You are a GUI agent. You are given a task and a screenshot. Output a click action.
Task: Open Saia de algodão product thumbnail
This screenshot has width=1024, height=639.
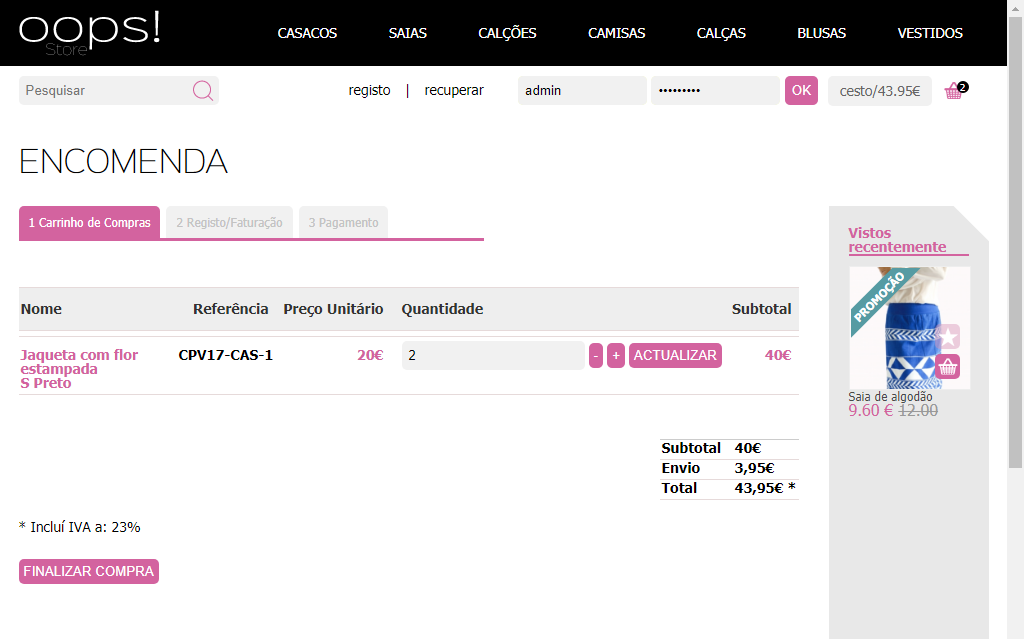(895, 328)
